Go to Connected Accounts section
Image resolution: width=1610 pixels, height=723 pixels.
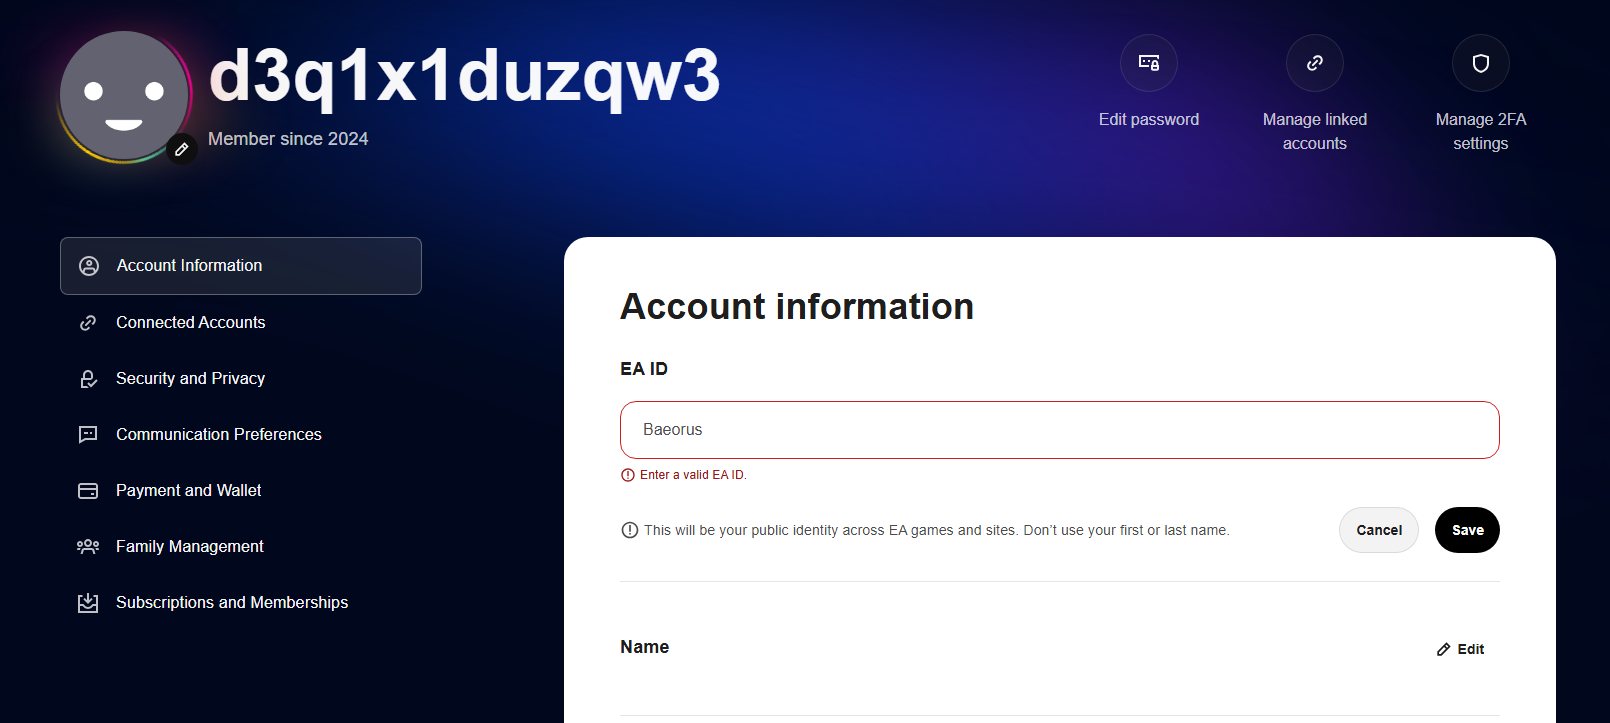click(x=191, y=323)
